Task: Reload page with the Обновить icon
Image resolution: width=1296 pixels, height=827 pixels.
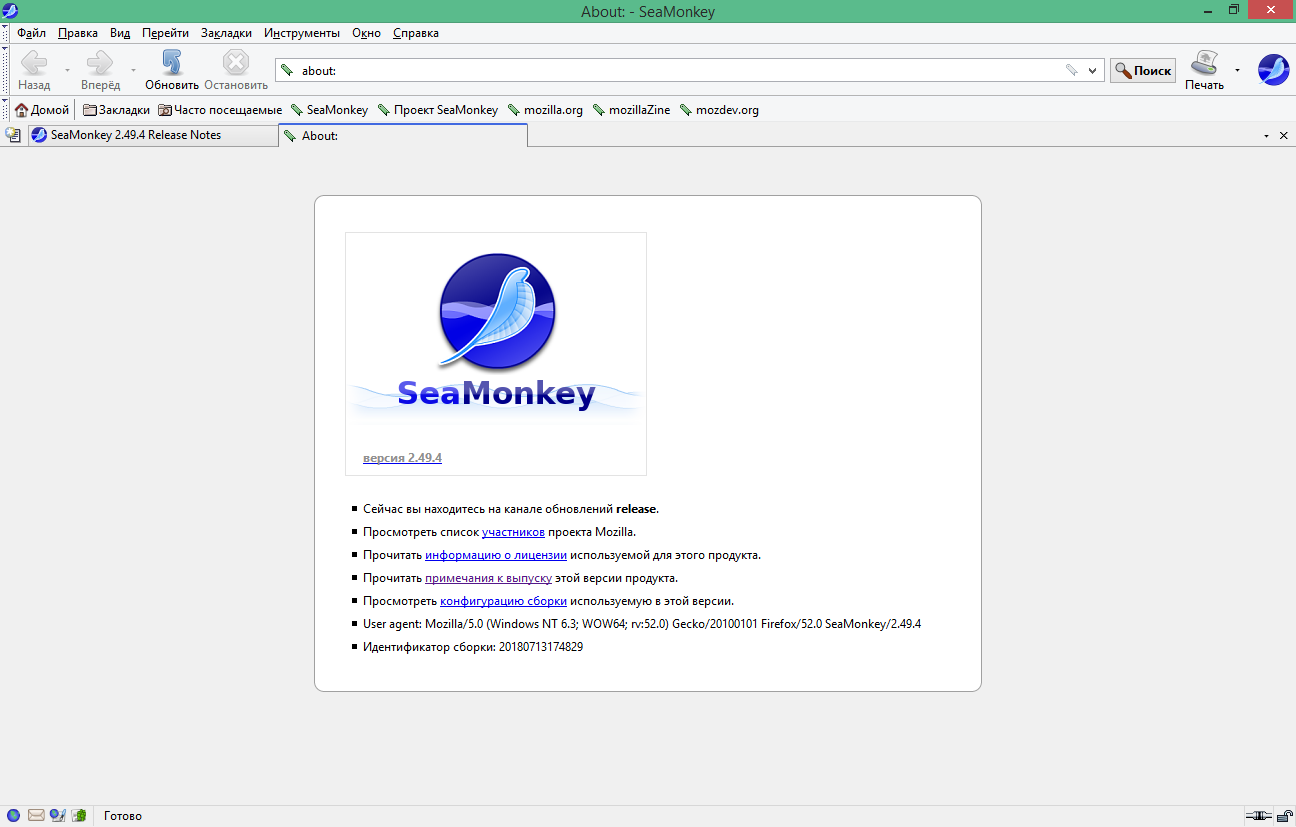Action: point(172,63)
